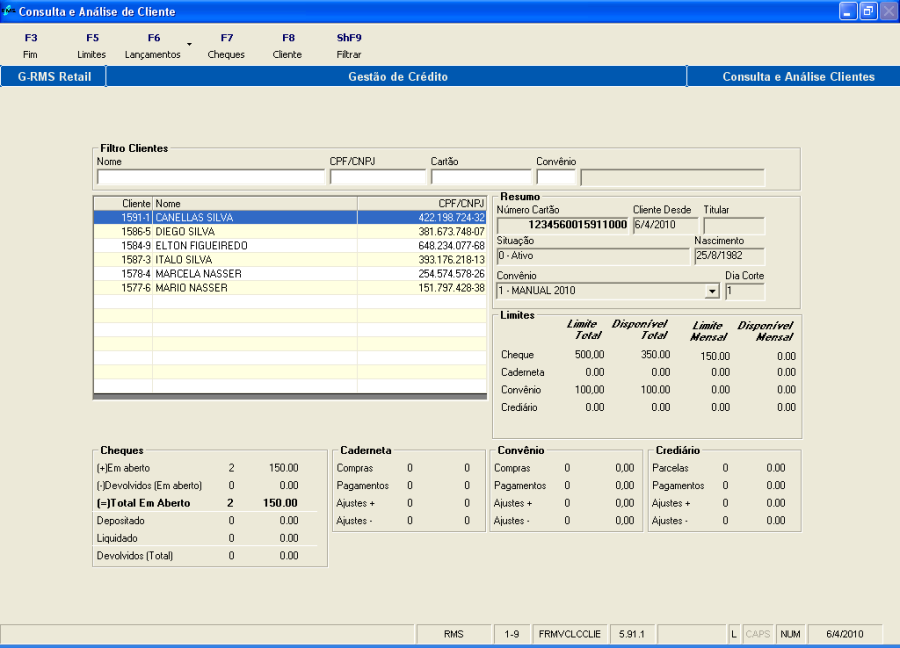Screen dimensions: 900x648
Task: Click the F6 Lançamentos toolbar button
Action: [x=153, y=46]
